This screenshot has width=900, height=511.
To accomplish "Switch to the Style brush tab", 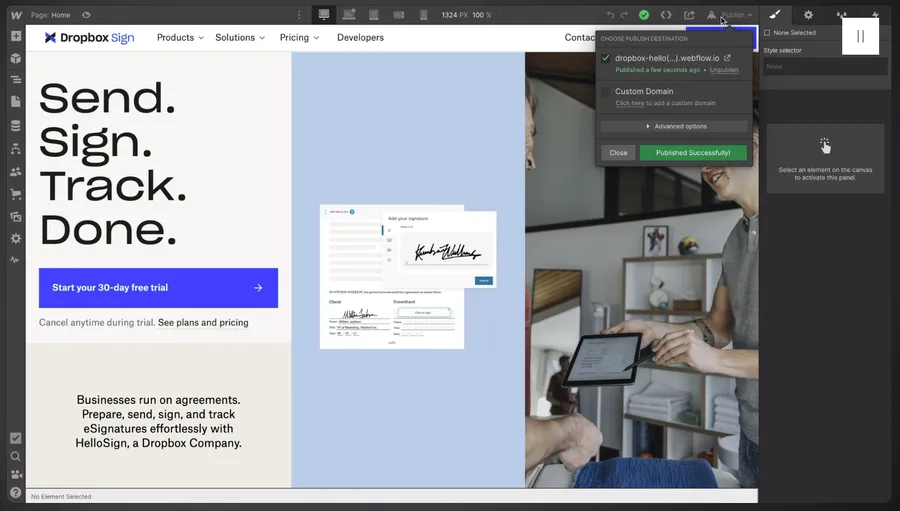I will (775, 15).
